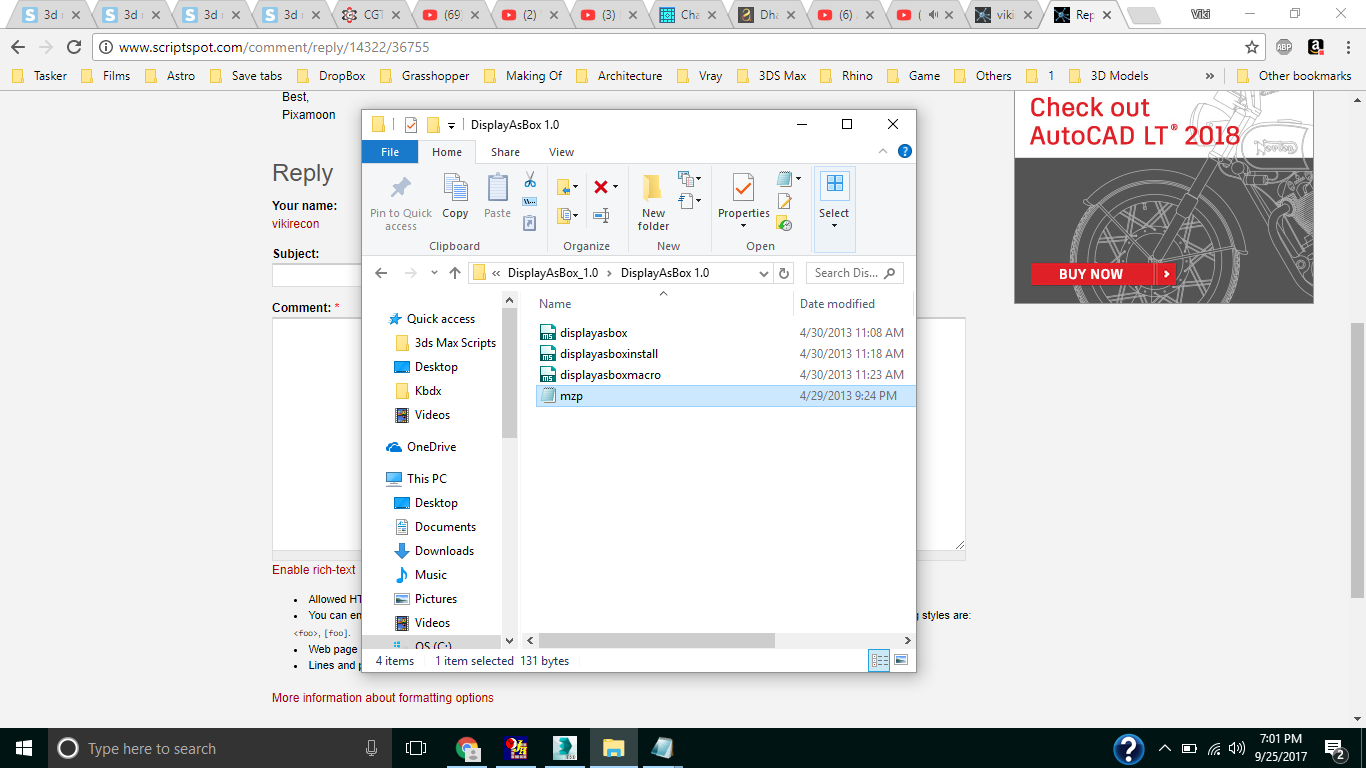Switch to details view using status bar icon
This screenshot has height=768, width=1366.
pos(879,660)
